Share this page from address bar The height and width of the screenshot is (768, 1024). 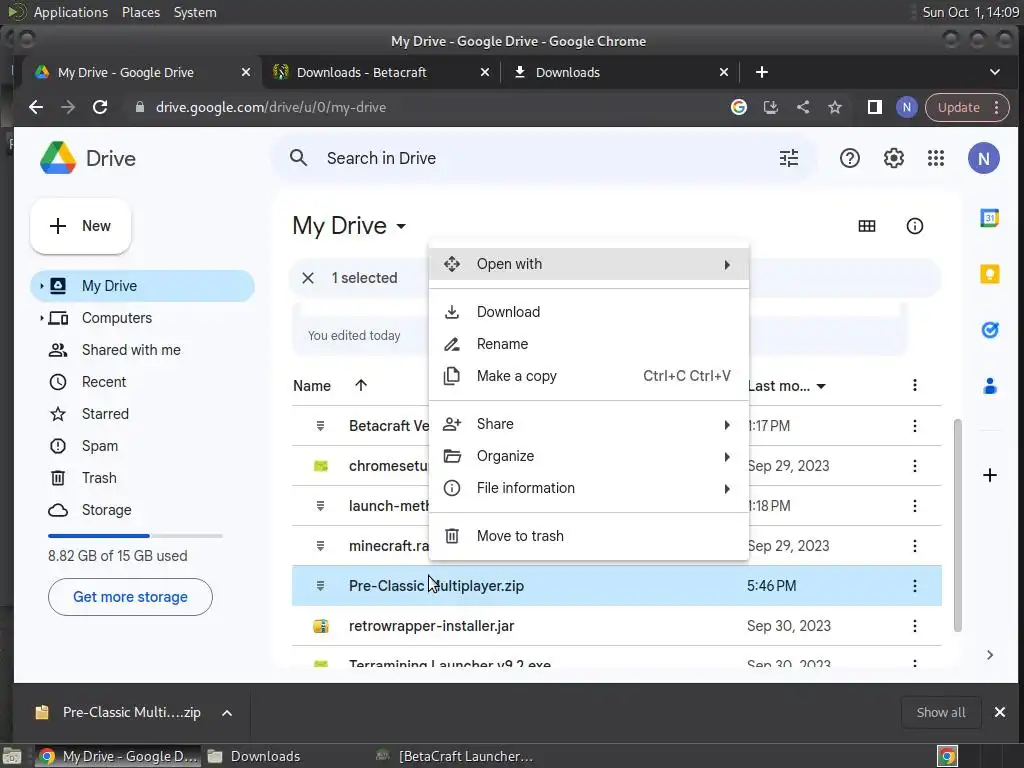click(x=803, y=107)
